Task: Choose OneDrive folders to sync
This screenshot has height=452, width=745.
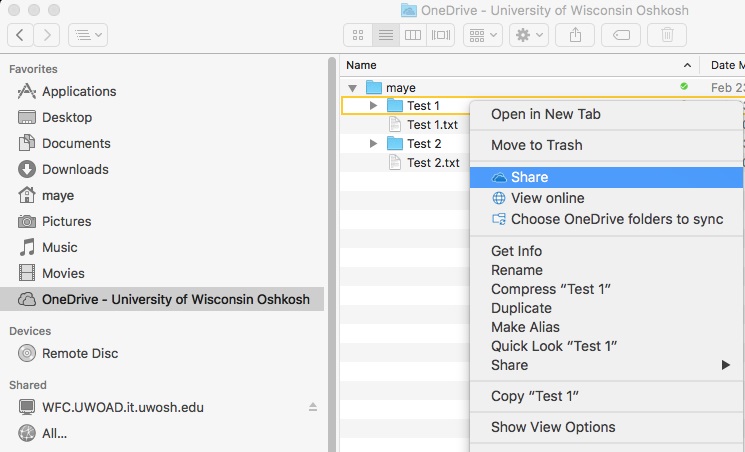Action: (x=606, y=219)
